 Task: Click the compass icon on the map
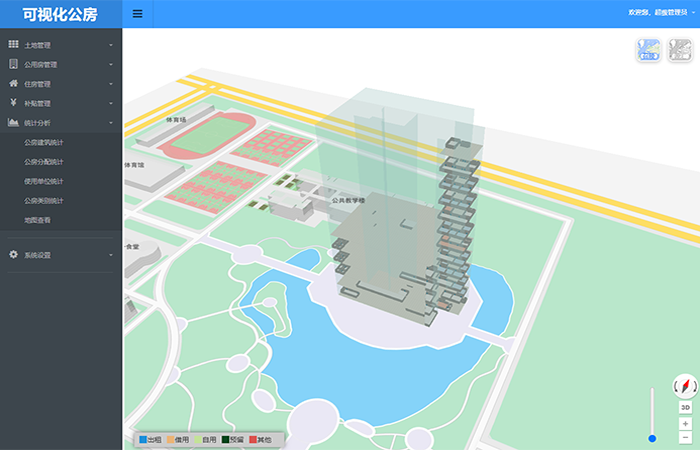[x=685, y=385]
